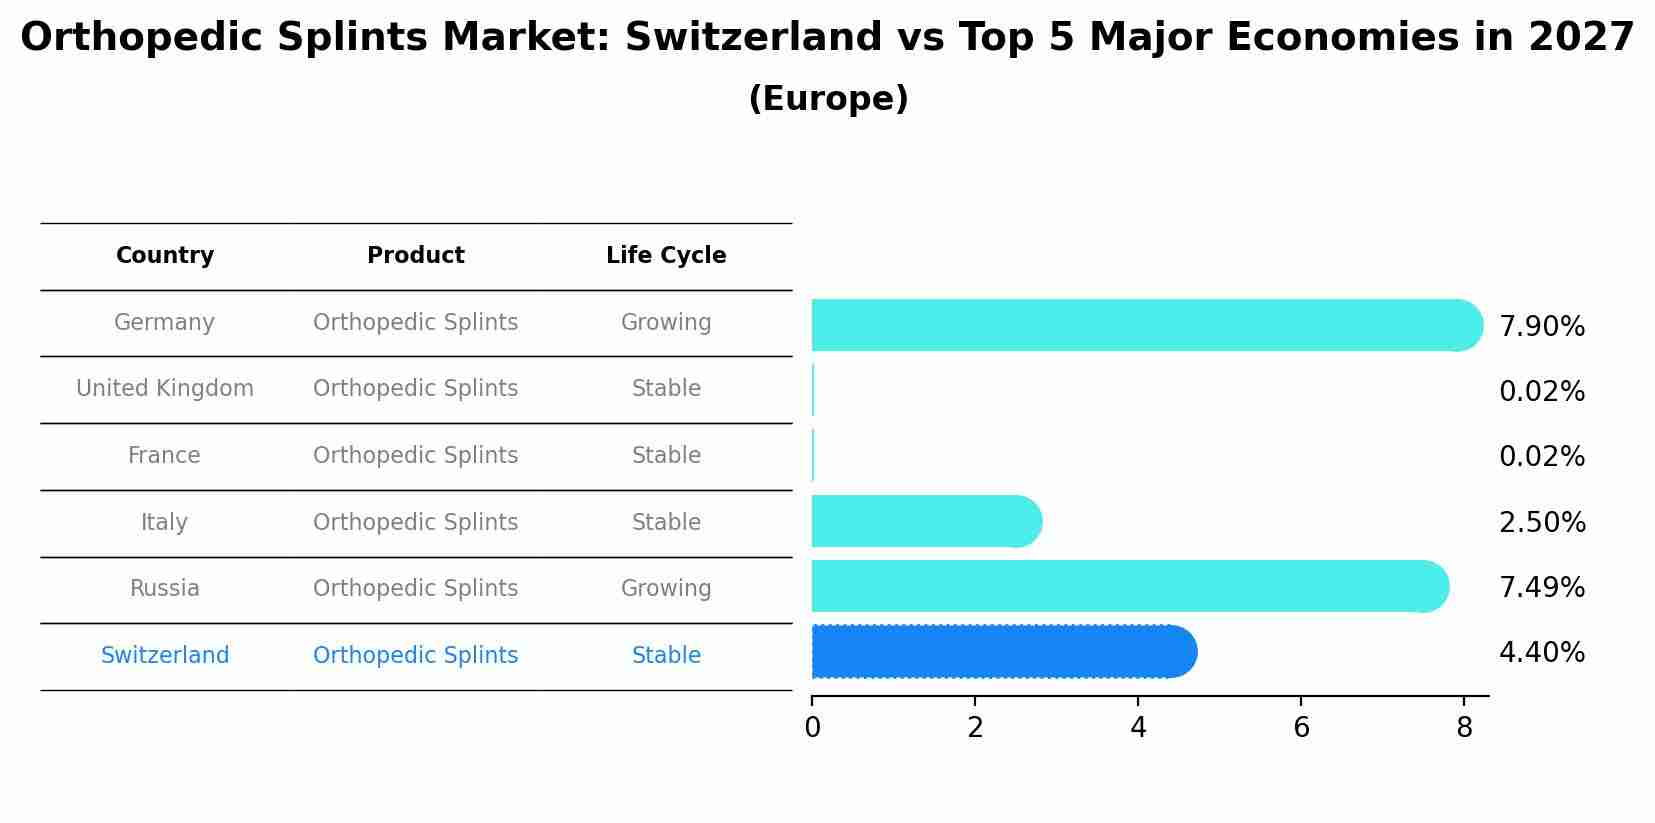Click Switzerland's blue Stable life cycle text
Screen dimensions: 1655x823
pyautogui.click(x=666, y=656)
